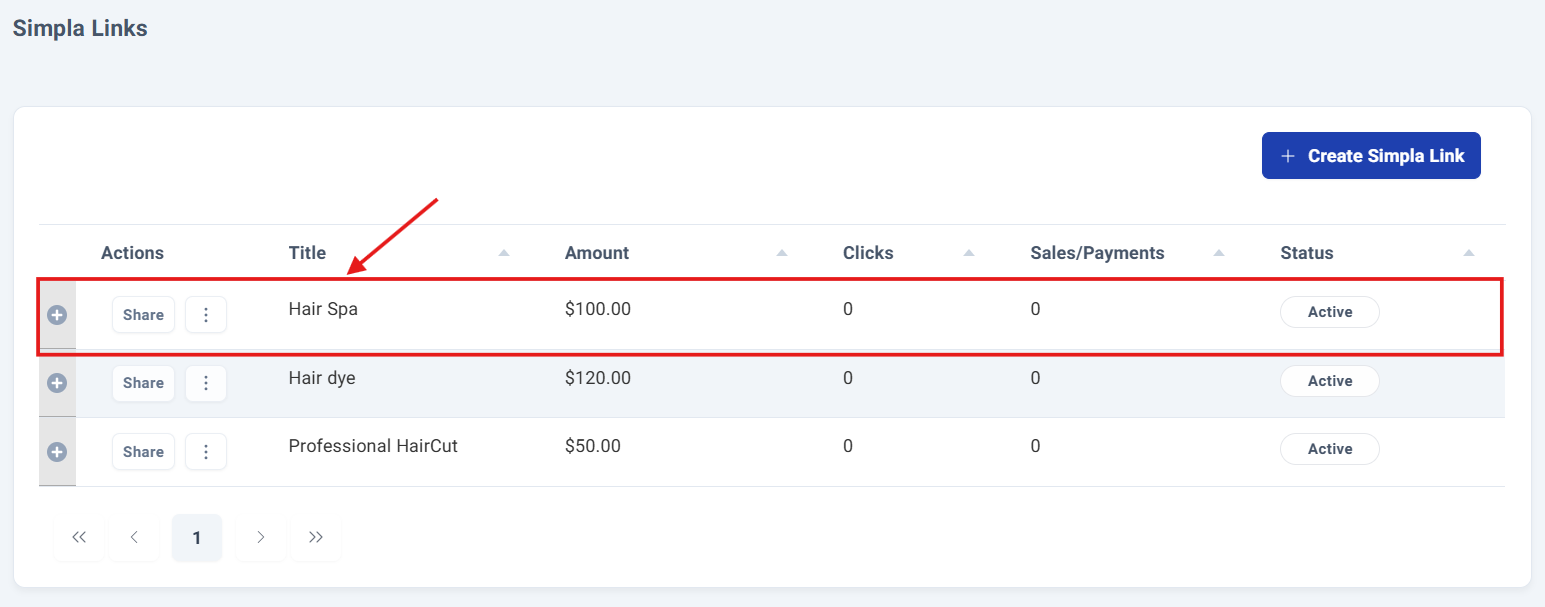Click the Hair dye title text
The height and width of the screenshot is (607, 1545).
coord(322,378)
